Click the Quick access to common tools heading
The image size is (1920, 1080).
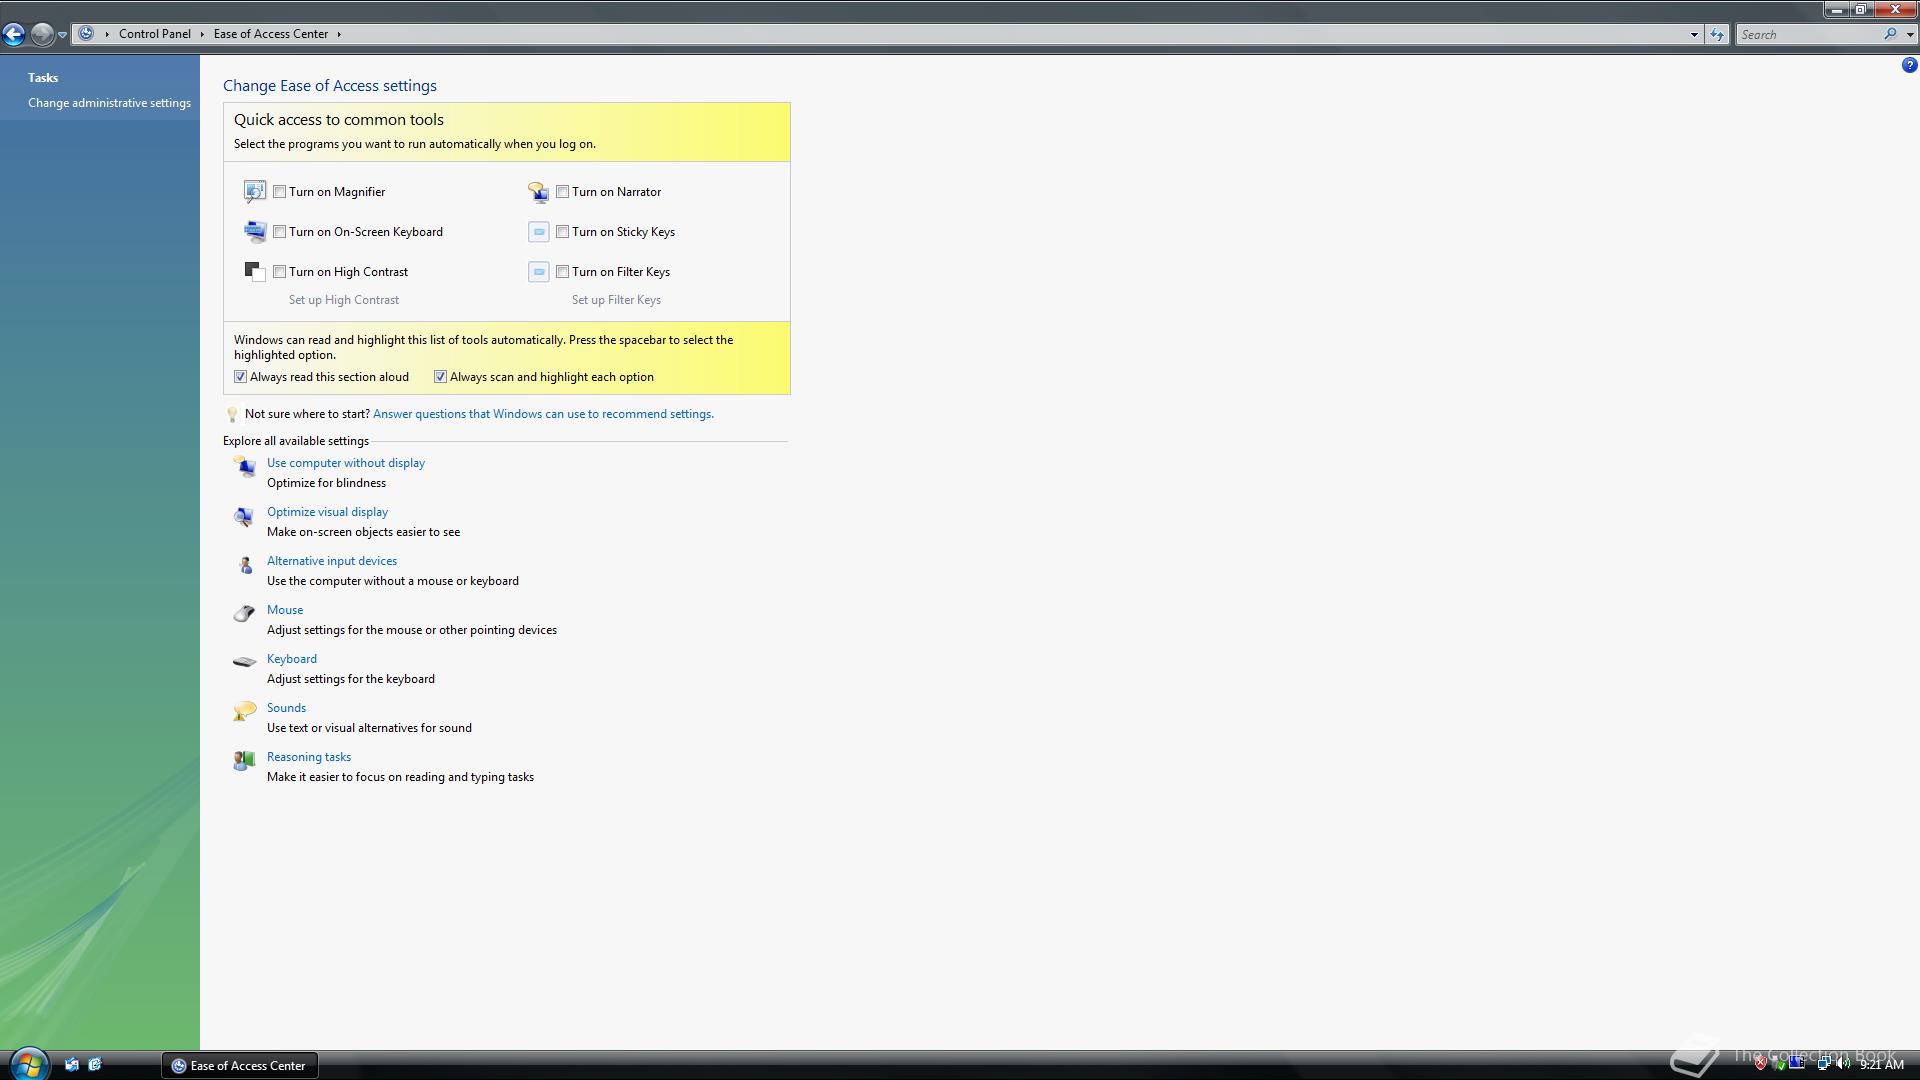(x=339, y=120)
